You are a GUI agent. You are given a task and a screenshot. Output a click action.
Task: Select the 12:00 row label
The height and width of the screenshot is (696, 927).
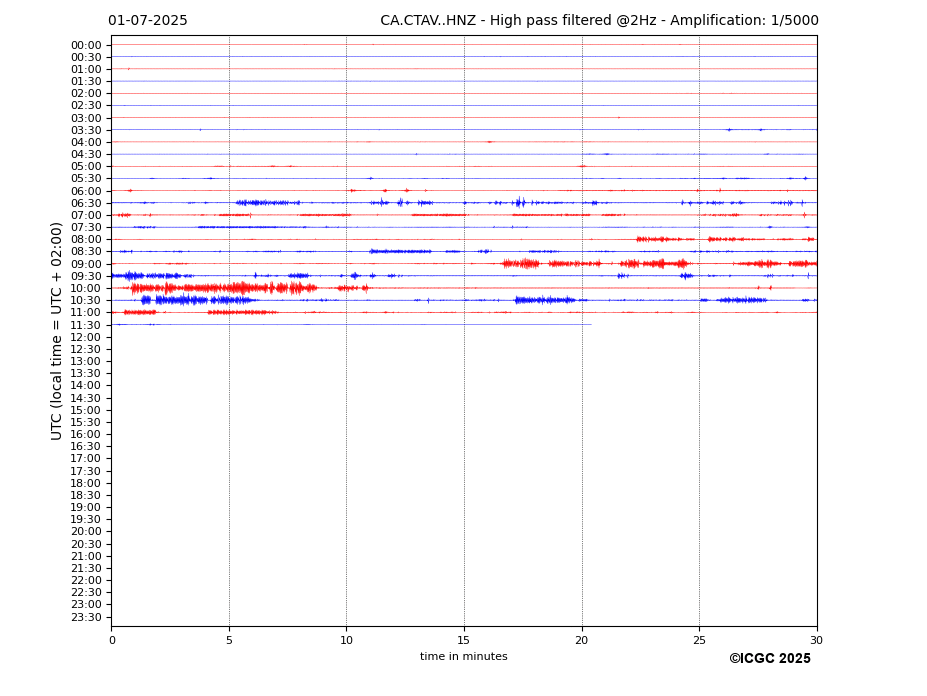pos(86,337)
